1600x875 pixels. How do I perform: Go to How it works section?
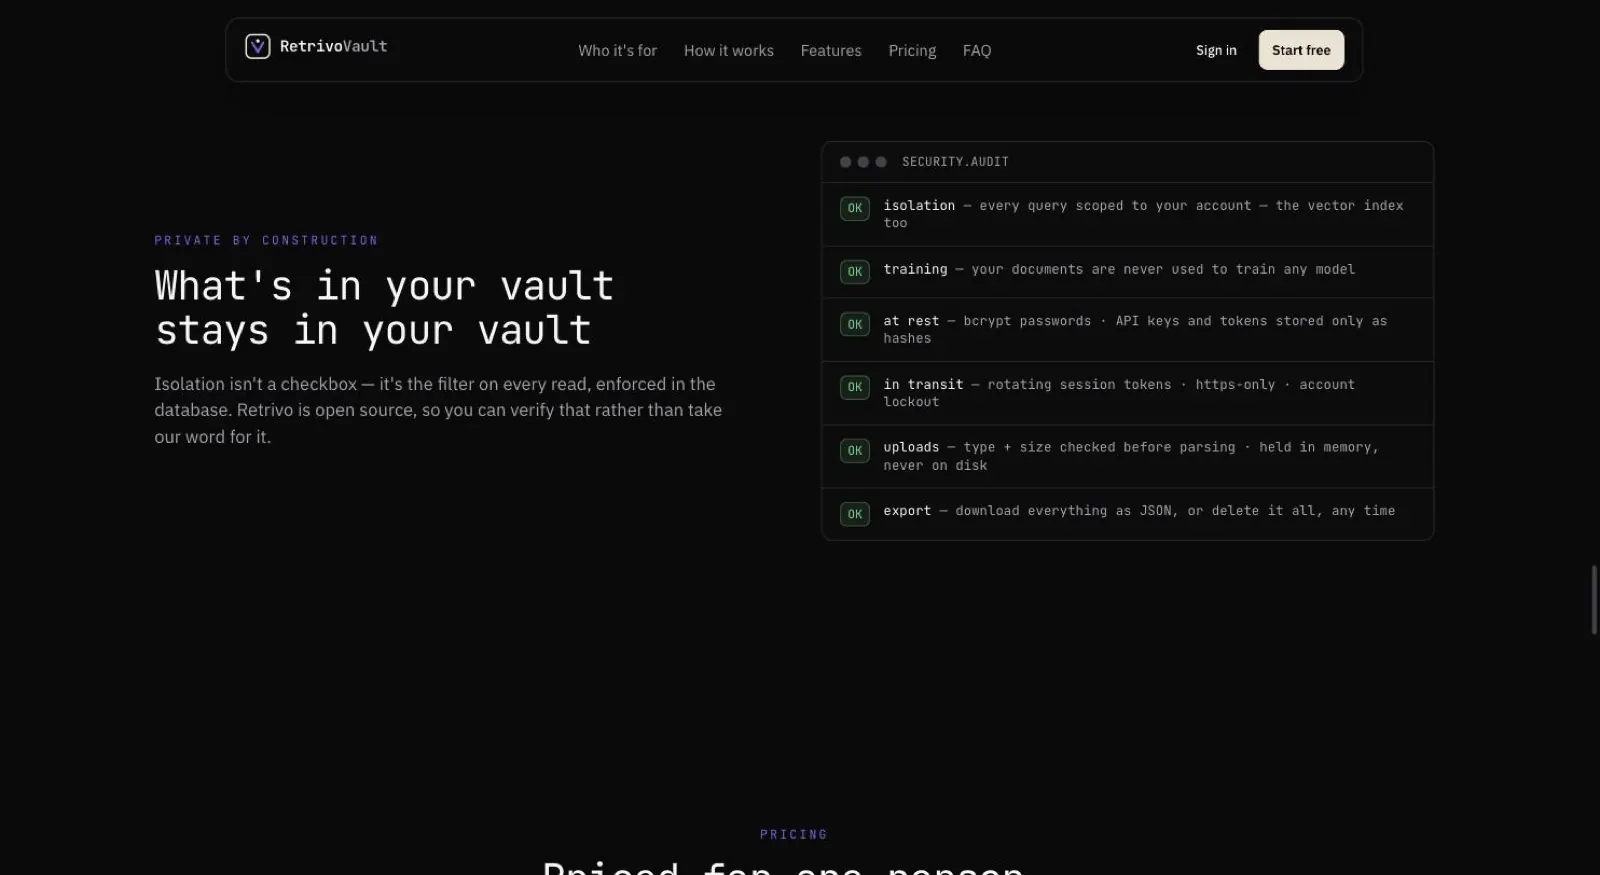click(x=729, y=50)
